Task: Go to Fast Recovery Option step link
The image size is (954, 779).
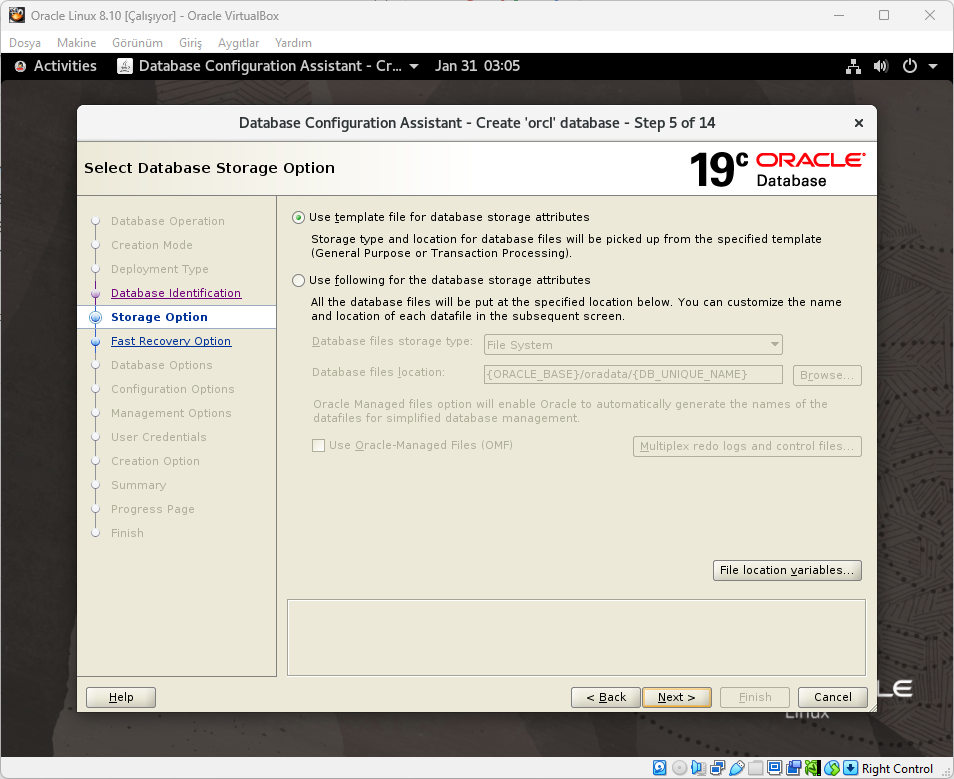Action: (x=171, y=341)
